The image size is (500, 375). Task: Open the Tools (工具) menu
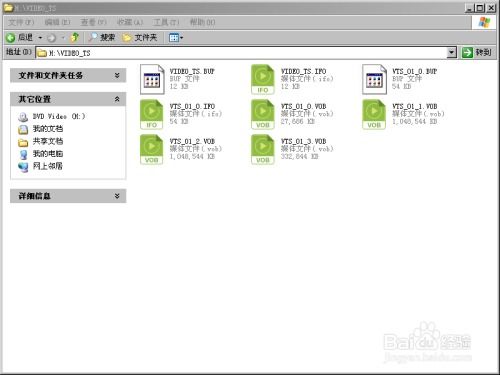click(166, 22)
